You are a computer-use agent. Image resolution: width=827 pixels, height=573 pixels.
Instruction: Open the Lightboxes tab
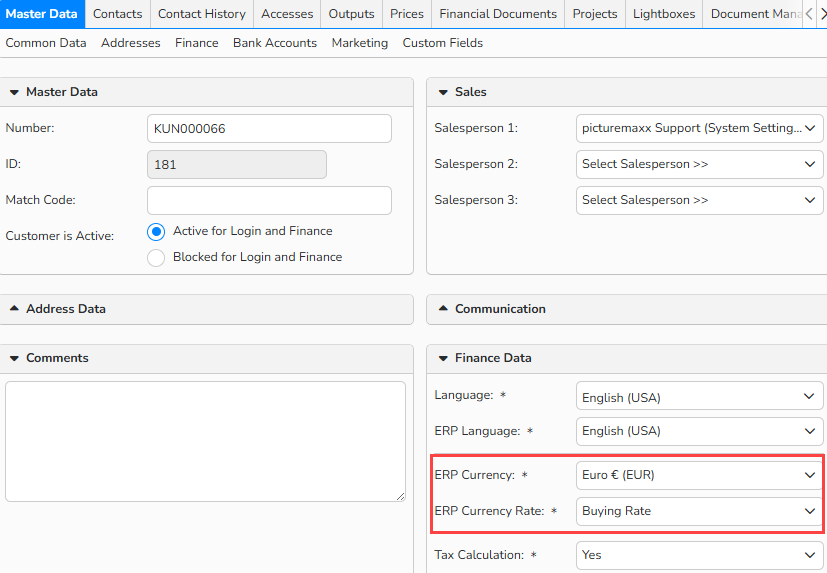click(x=664, y=14)
